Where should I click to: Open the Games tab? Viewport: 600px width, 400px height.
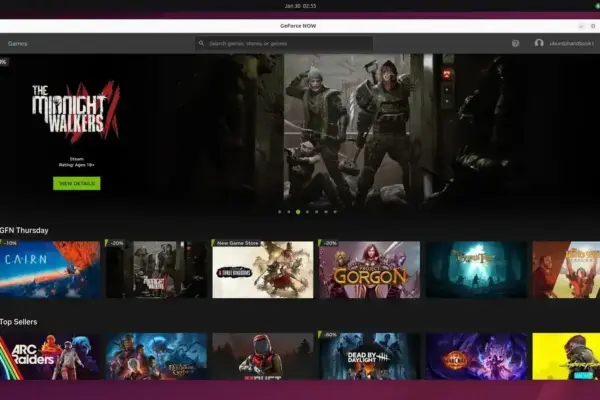[18, 44]
